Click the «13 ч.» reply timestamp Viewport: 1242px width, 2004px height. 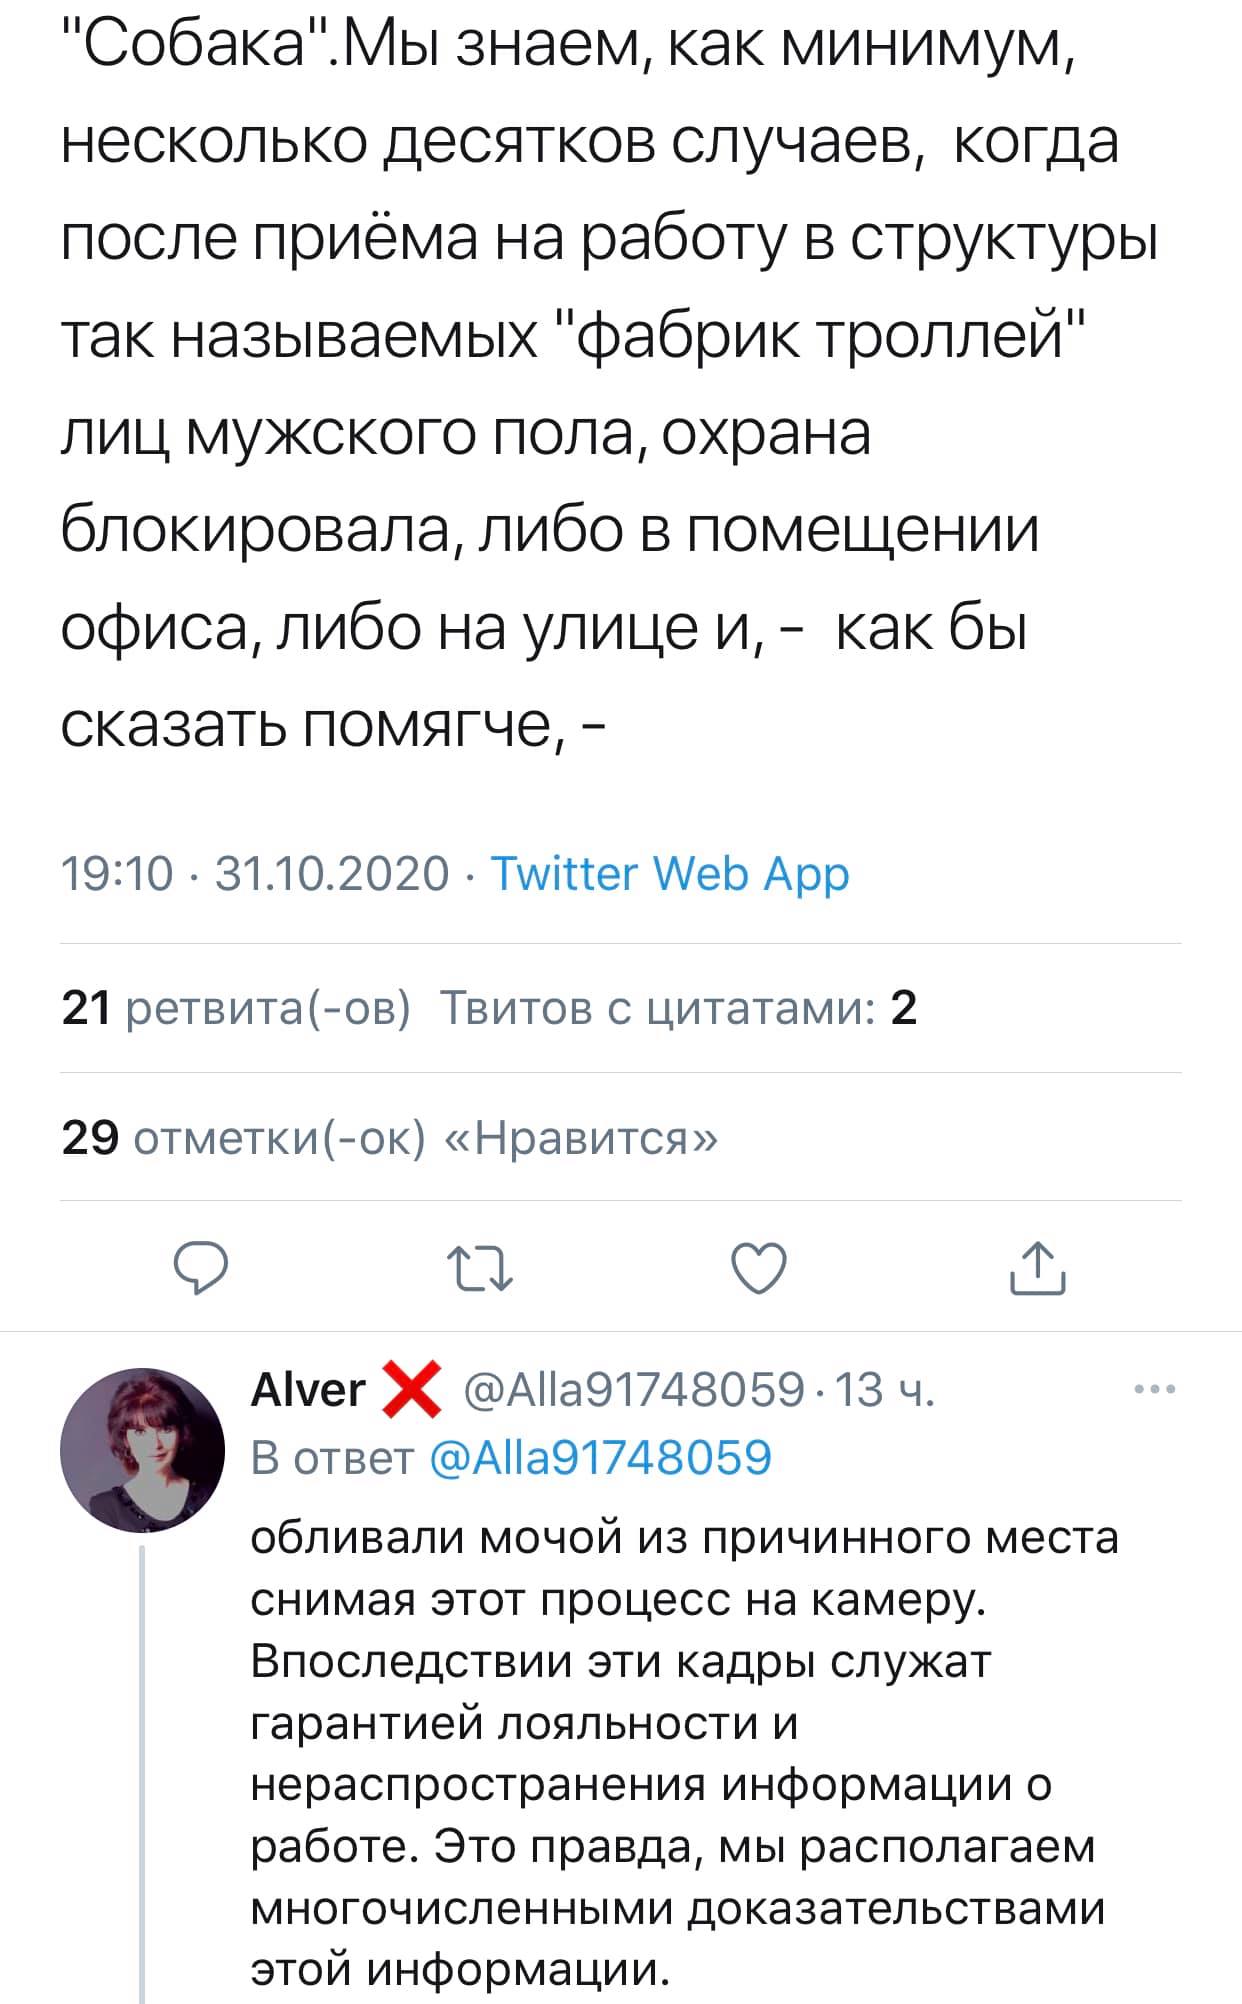(885, 1390)
